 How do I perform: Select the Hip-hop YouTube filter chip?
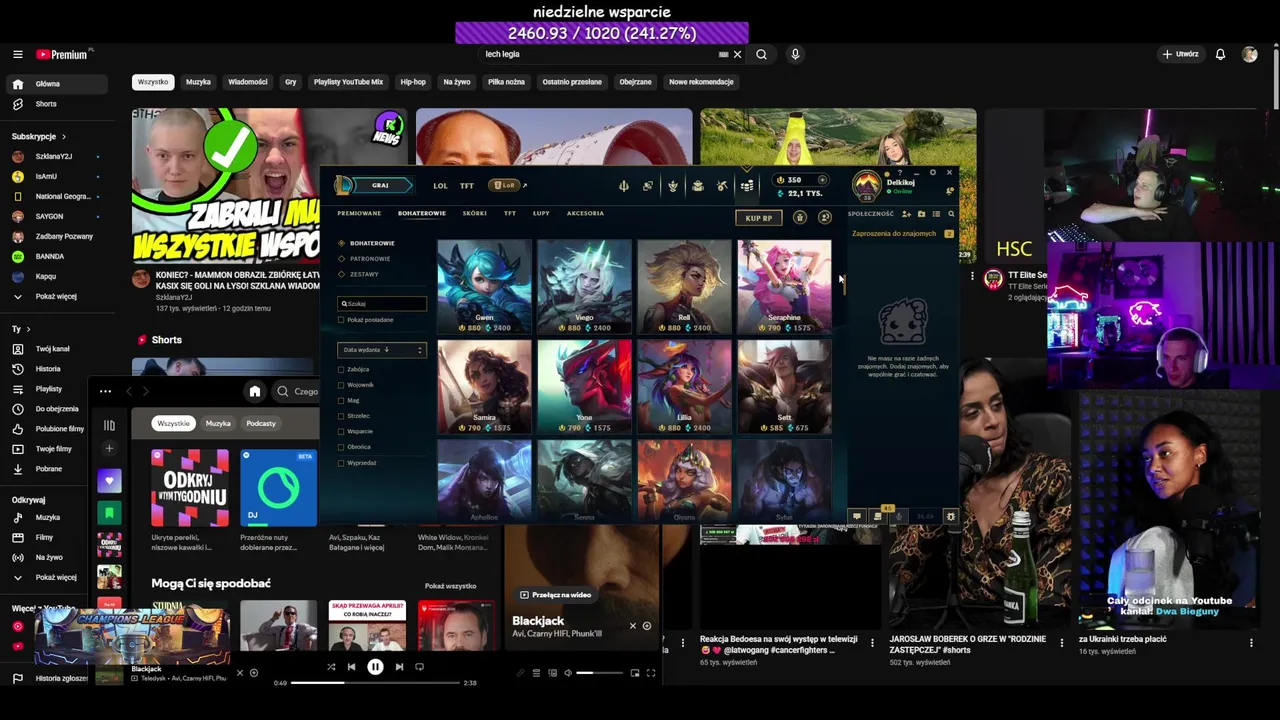coord(413,82)
